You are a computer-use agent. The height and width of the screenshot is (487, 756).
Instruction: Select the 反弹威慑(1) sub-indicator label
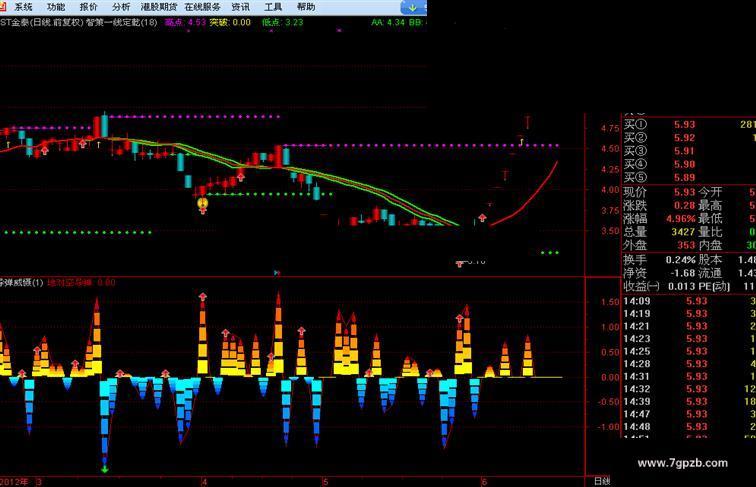pyautogui.click(x=22, y=283)
